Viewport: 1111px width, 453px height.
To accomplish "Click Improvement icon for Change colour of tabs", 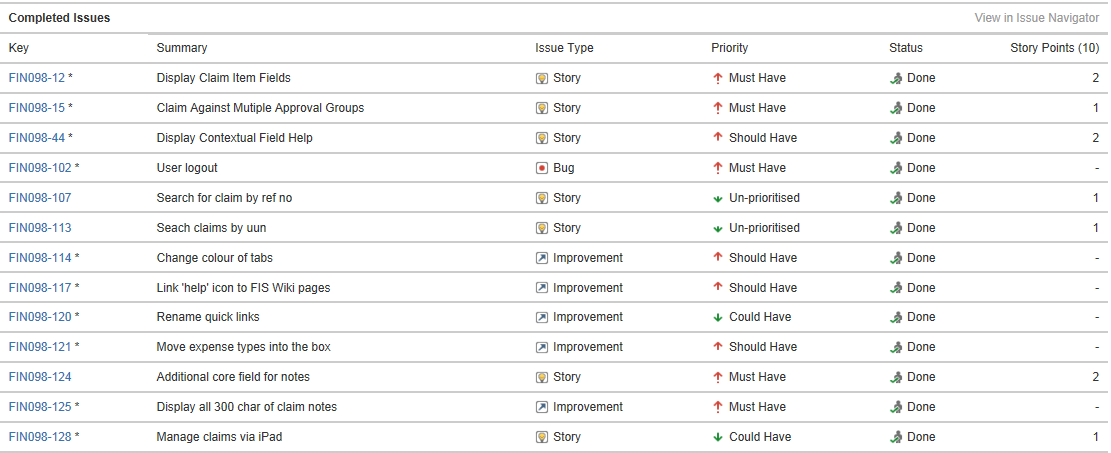I will point(542,258).
